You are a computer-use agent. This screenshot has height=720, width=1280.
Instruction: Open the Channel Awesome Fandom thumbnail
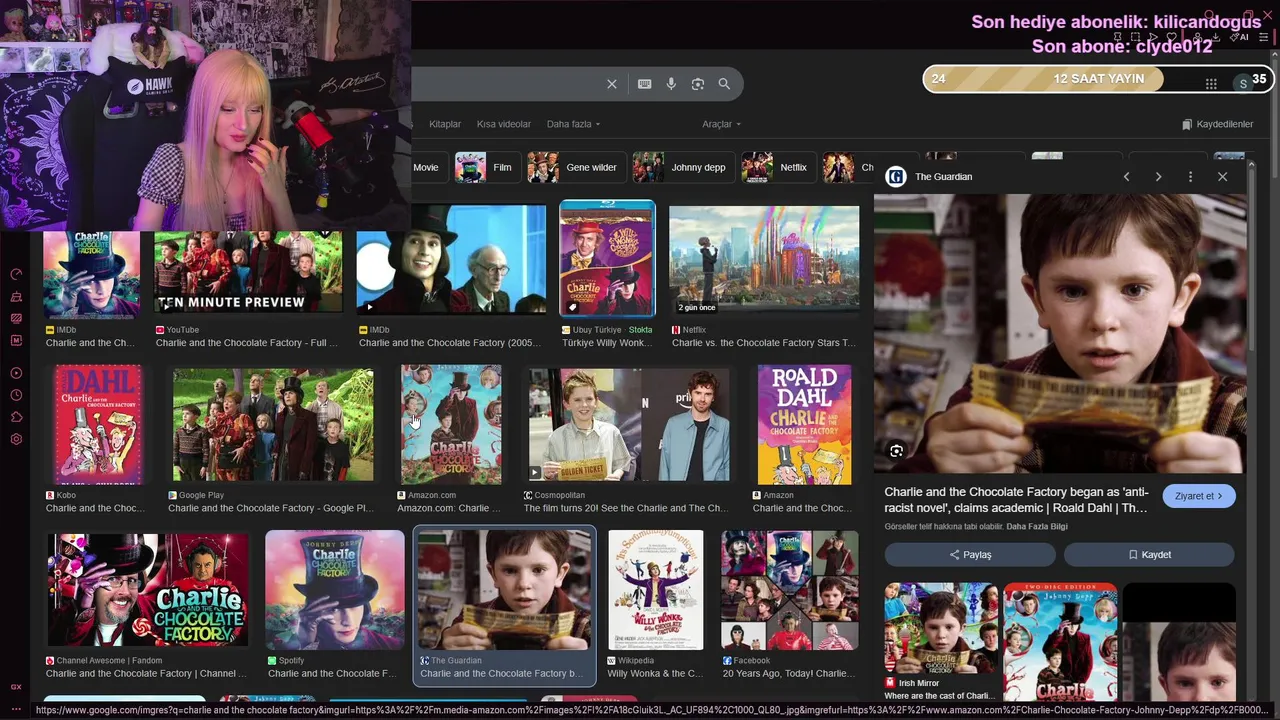[x=147, y=590]
